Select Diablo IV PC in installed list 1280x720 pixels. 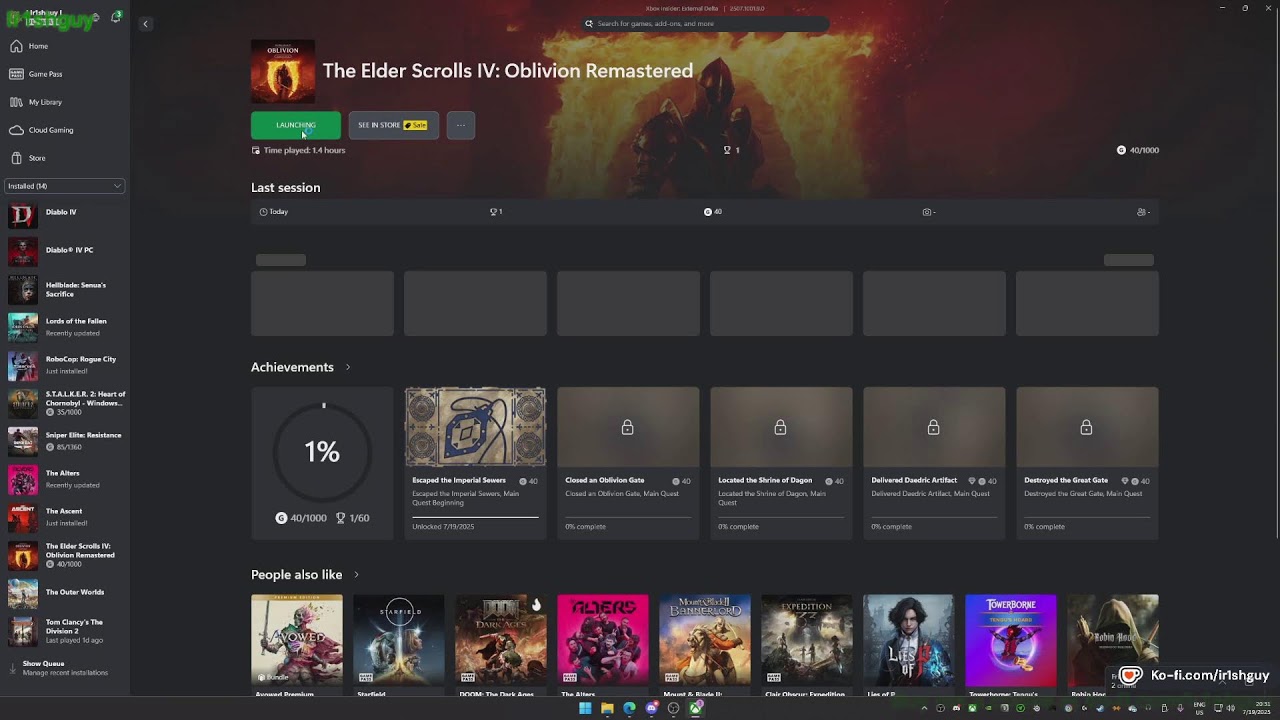pos(65,250)
